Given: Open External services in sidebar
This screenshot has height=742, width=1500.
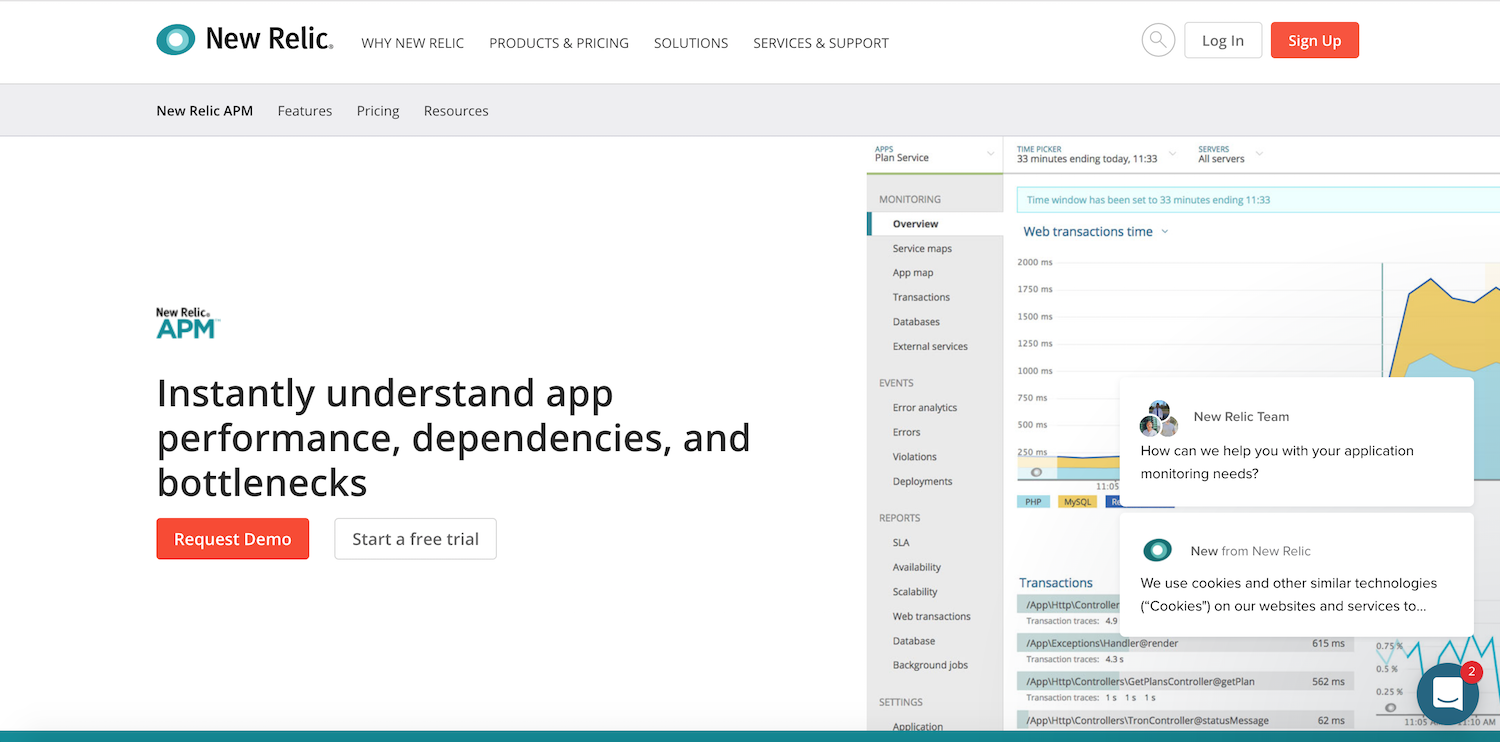Looking at the screenshot, I should tap(930, 346).
